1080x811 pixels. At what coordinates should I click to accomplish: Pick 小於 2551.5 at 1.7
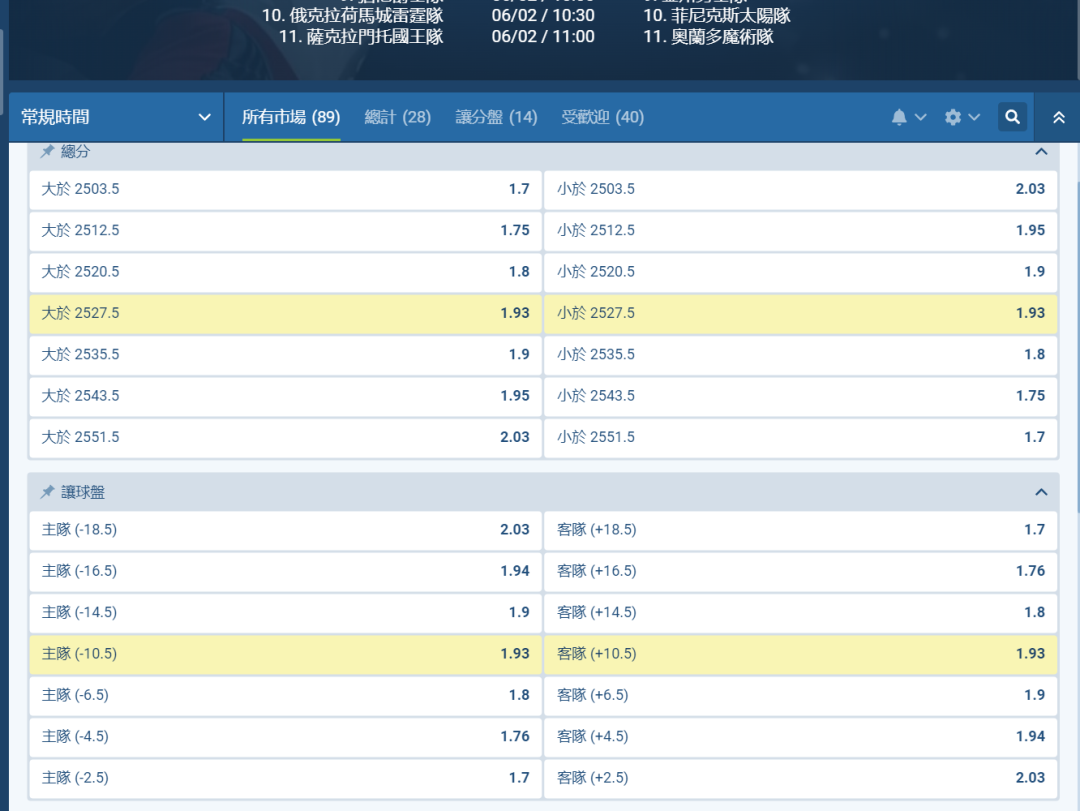pyautogui.click(x=800, y=437)
